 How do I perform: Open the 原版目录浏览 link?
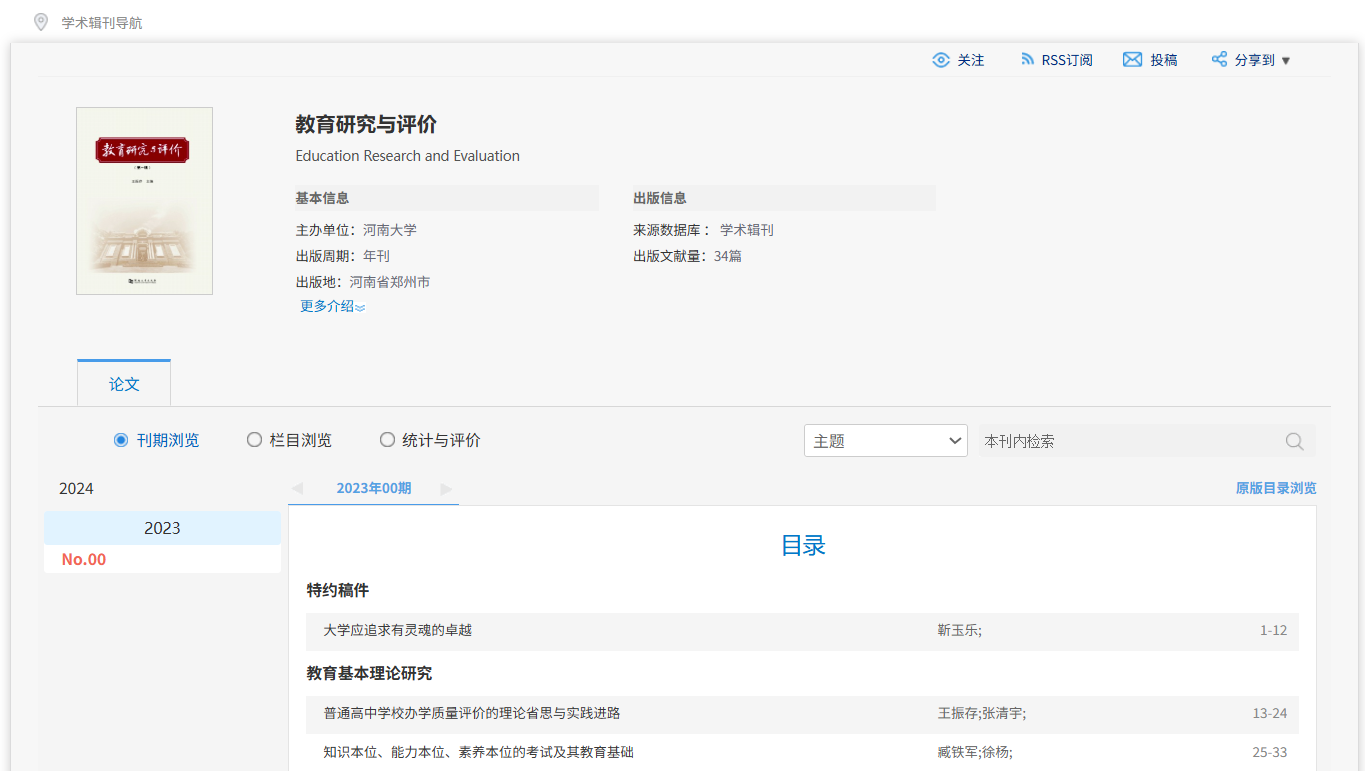tap(1275, 489)
